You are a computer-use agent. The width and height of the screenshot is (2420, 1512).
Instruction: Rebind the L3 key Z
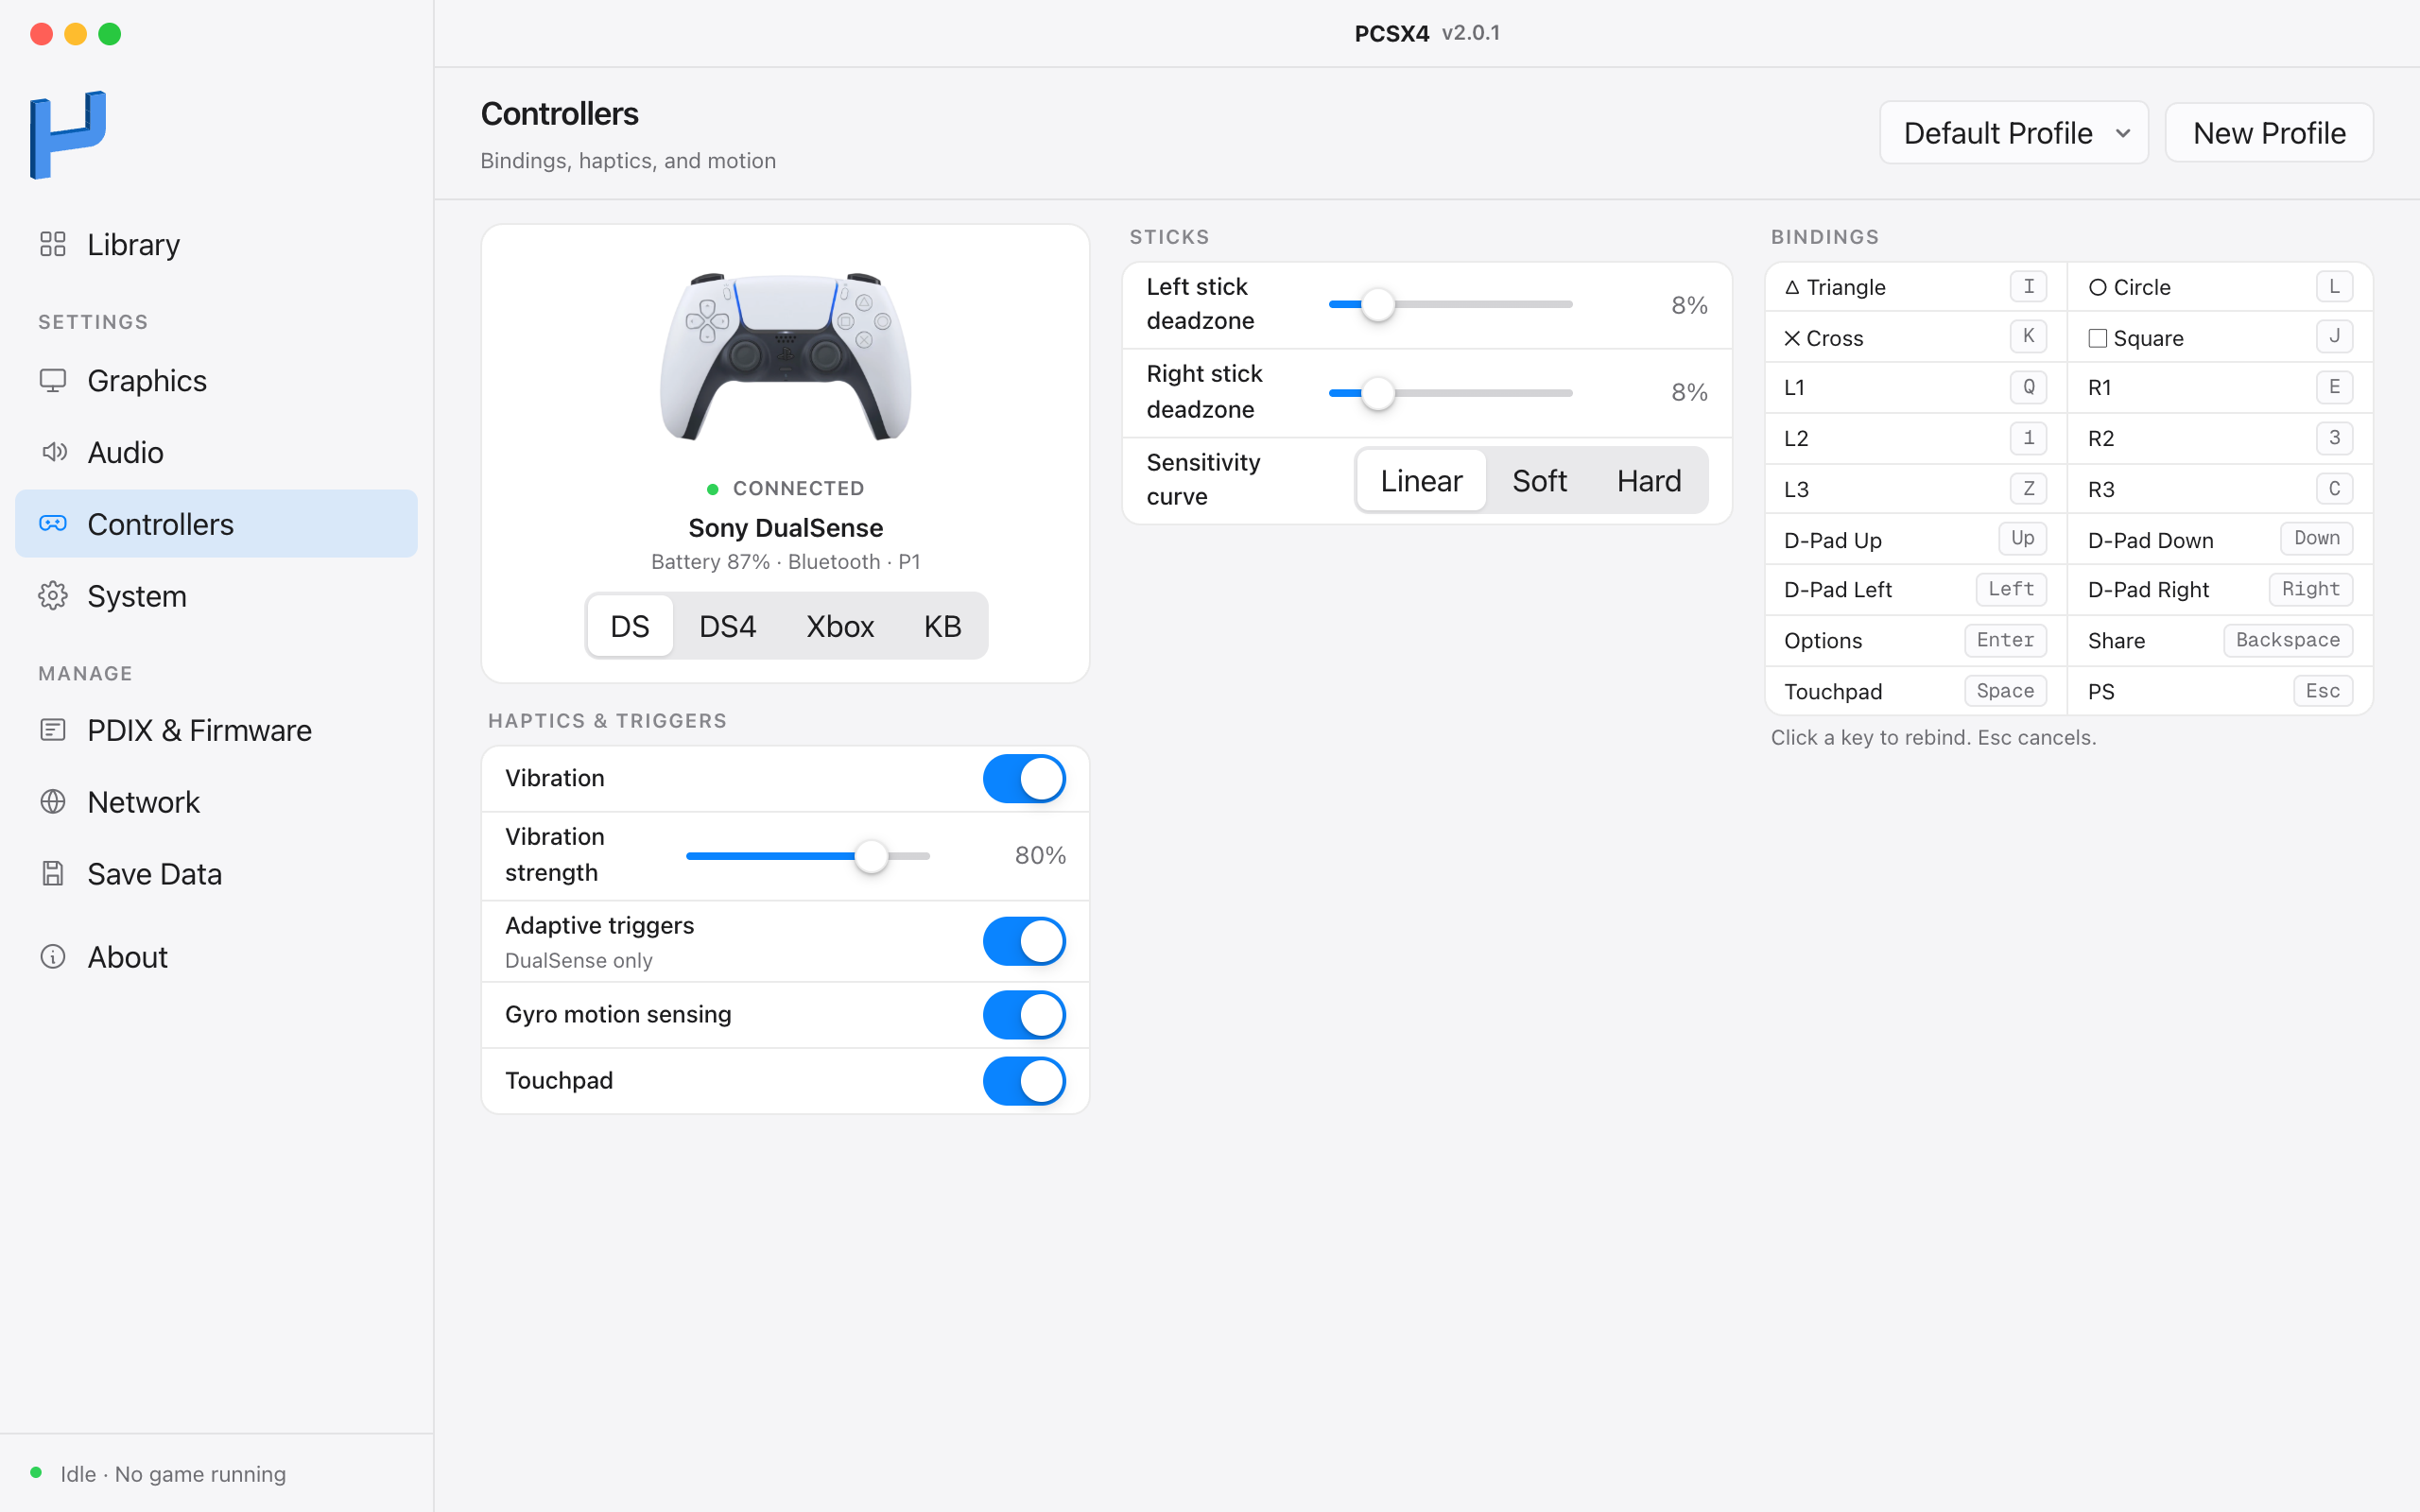tap(2028, 489)
